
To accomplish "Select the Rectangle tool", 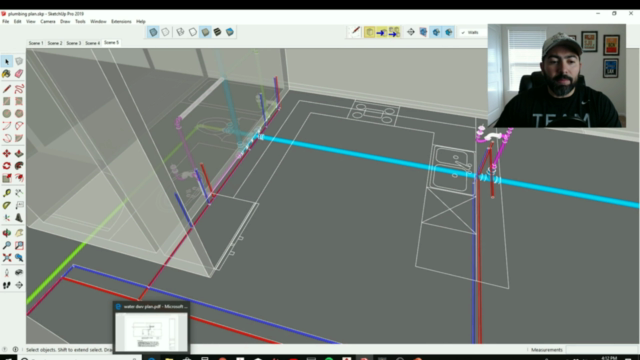I will [7, 101].
